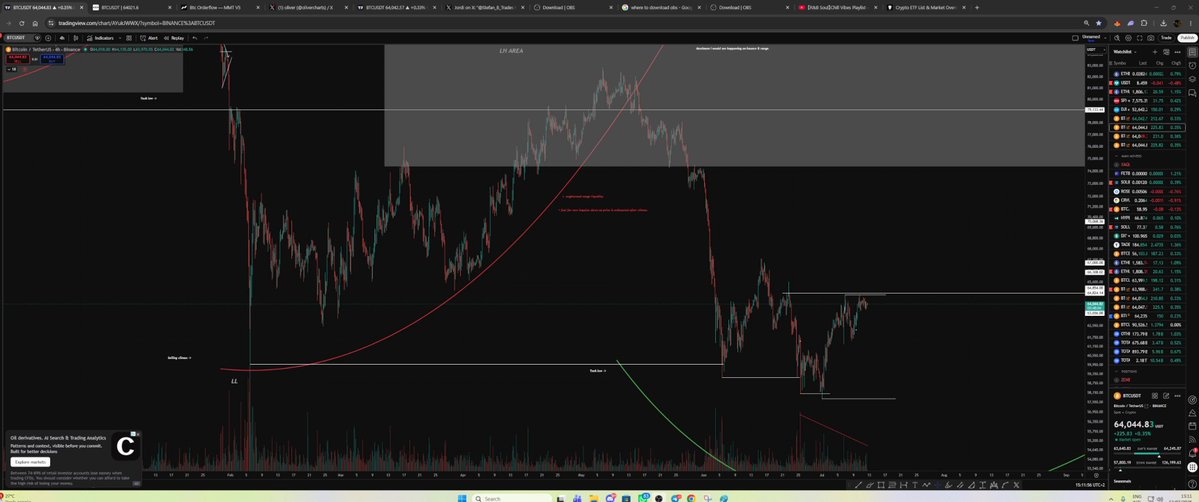Select the text drawing tool
1199x502 pixels.
(x=915, y=485)
